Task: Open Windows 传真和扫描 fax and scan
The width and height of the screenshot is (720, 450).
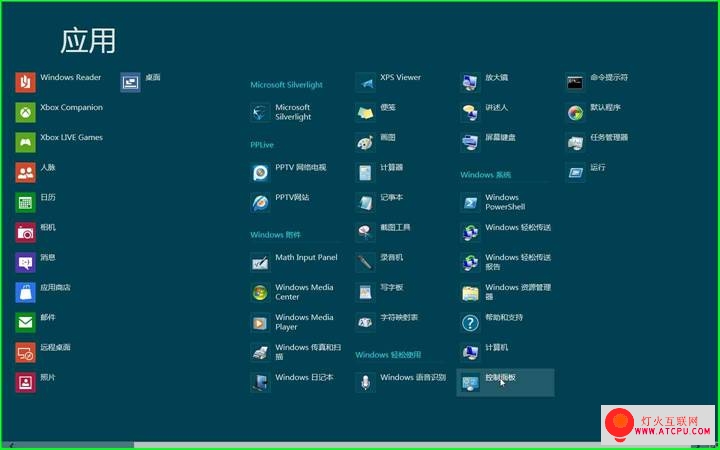Action: click(x=296, y=352)
